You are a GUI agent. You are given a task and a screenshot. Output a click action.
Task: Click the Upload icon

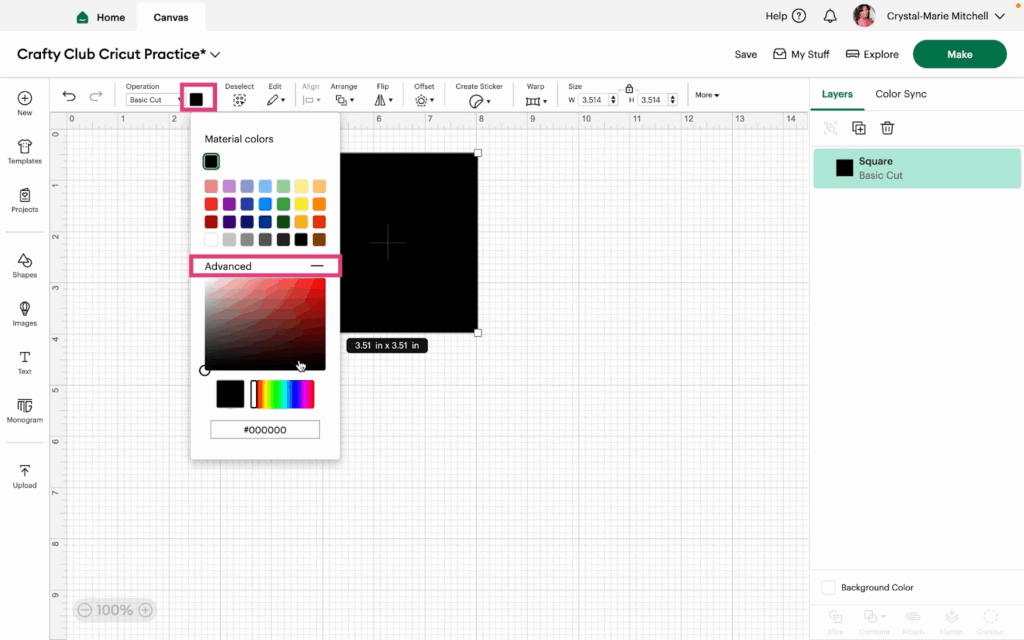pyautogui.click(x=25, y=471)
